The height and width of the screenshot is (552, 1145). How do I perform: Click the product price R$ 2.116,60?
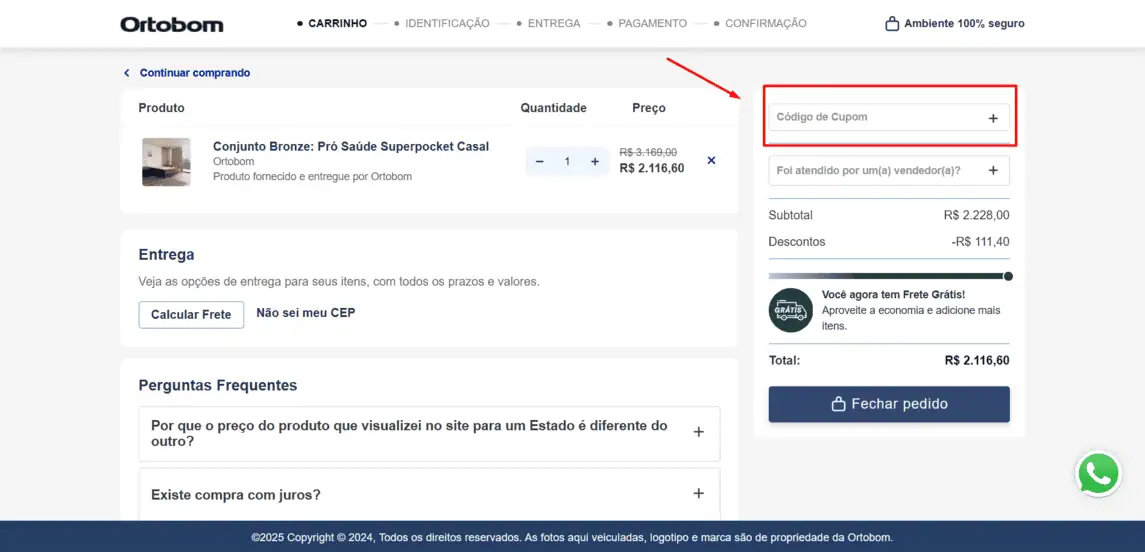click(651, 169)
